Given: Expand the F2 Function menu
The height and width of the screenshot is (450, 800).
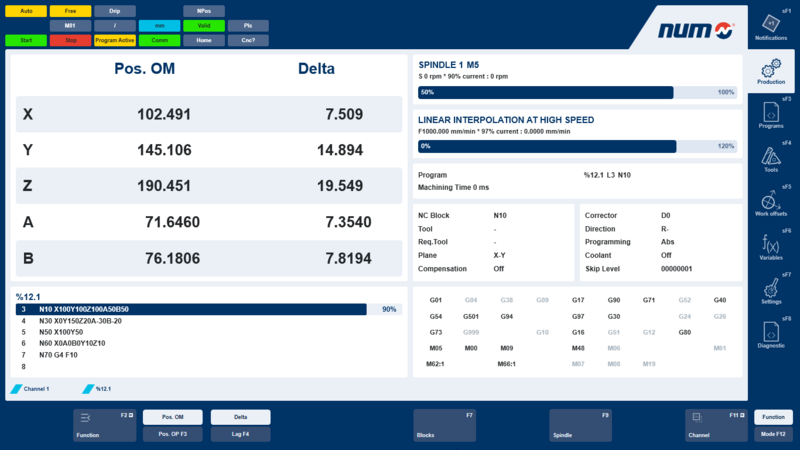Looking at the screenshot, I should (x=104, y=425).
